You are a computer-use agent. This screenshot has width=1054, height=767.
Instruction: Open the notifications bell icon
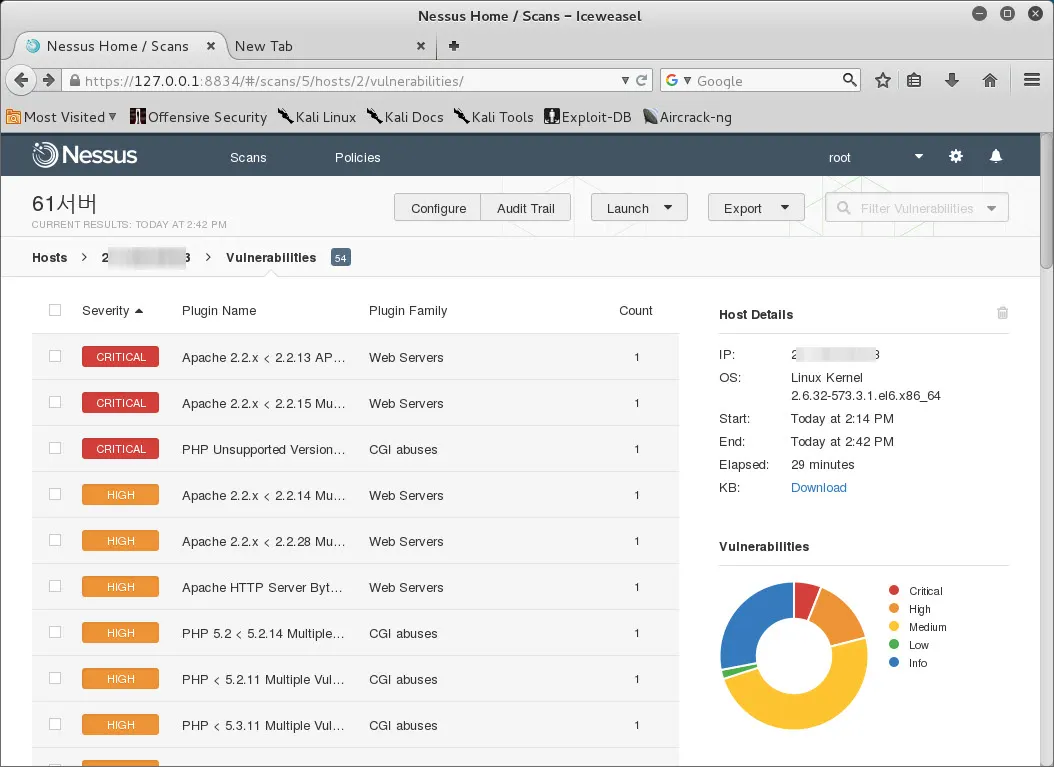coord(996,157)
